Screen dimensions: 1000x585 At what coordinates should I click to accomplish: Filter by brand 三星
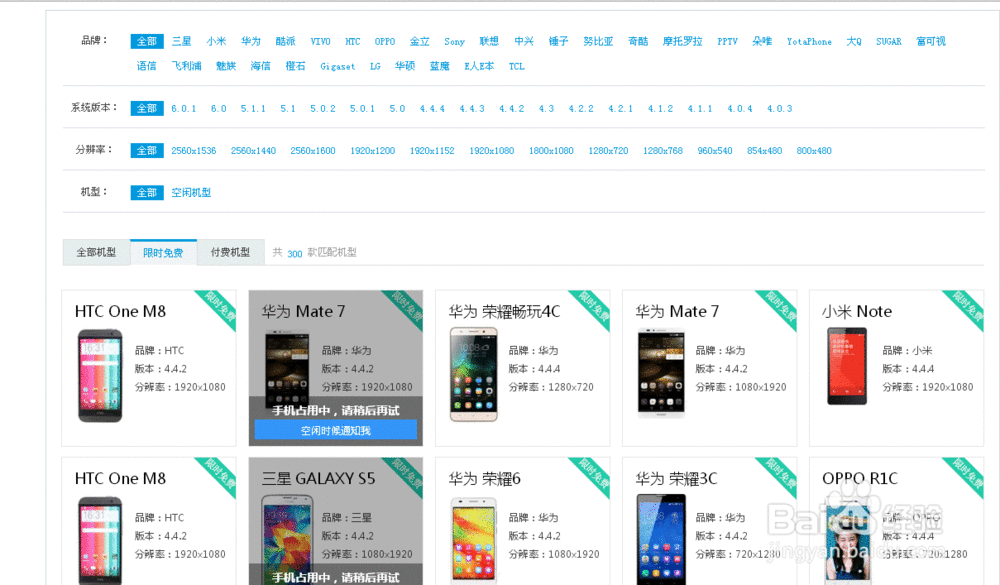181,41
